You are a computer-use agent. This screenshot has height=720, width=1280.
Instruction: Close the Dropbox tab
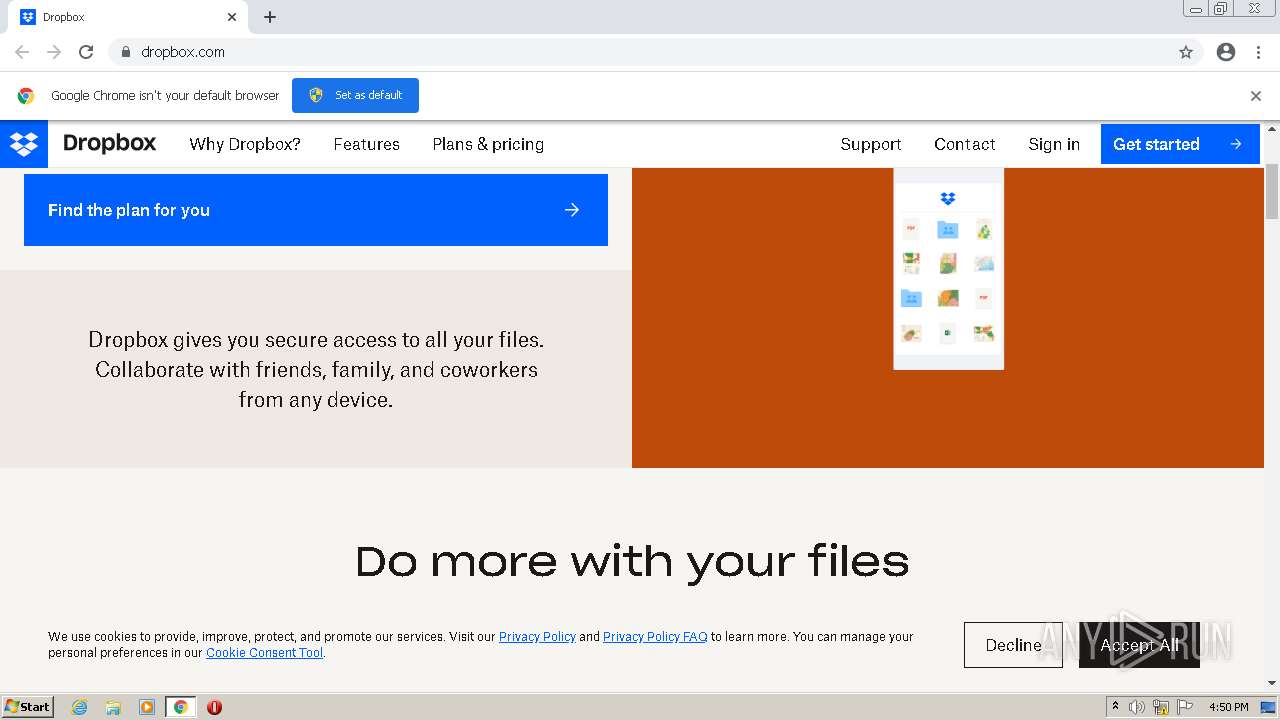click(x=232, y=17)
